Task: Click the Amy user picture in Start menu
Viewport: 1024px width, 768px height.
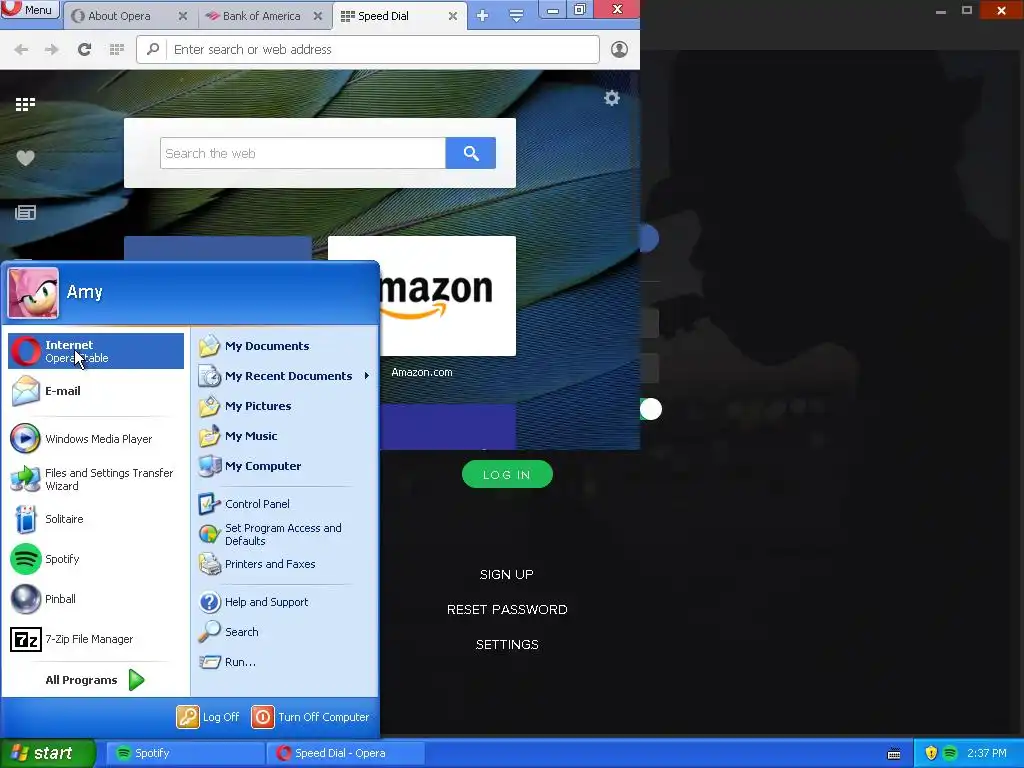Action: point(33,293)
